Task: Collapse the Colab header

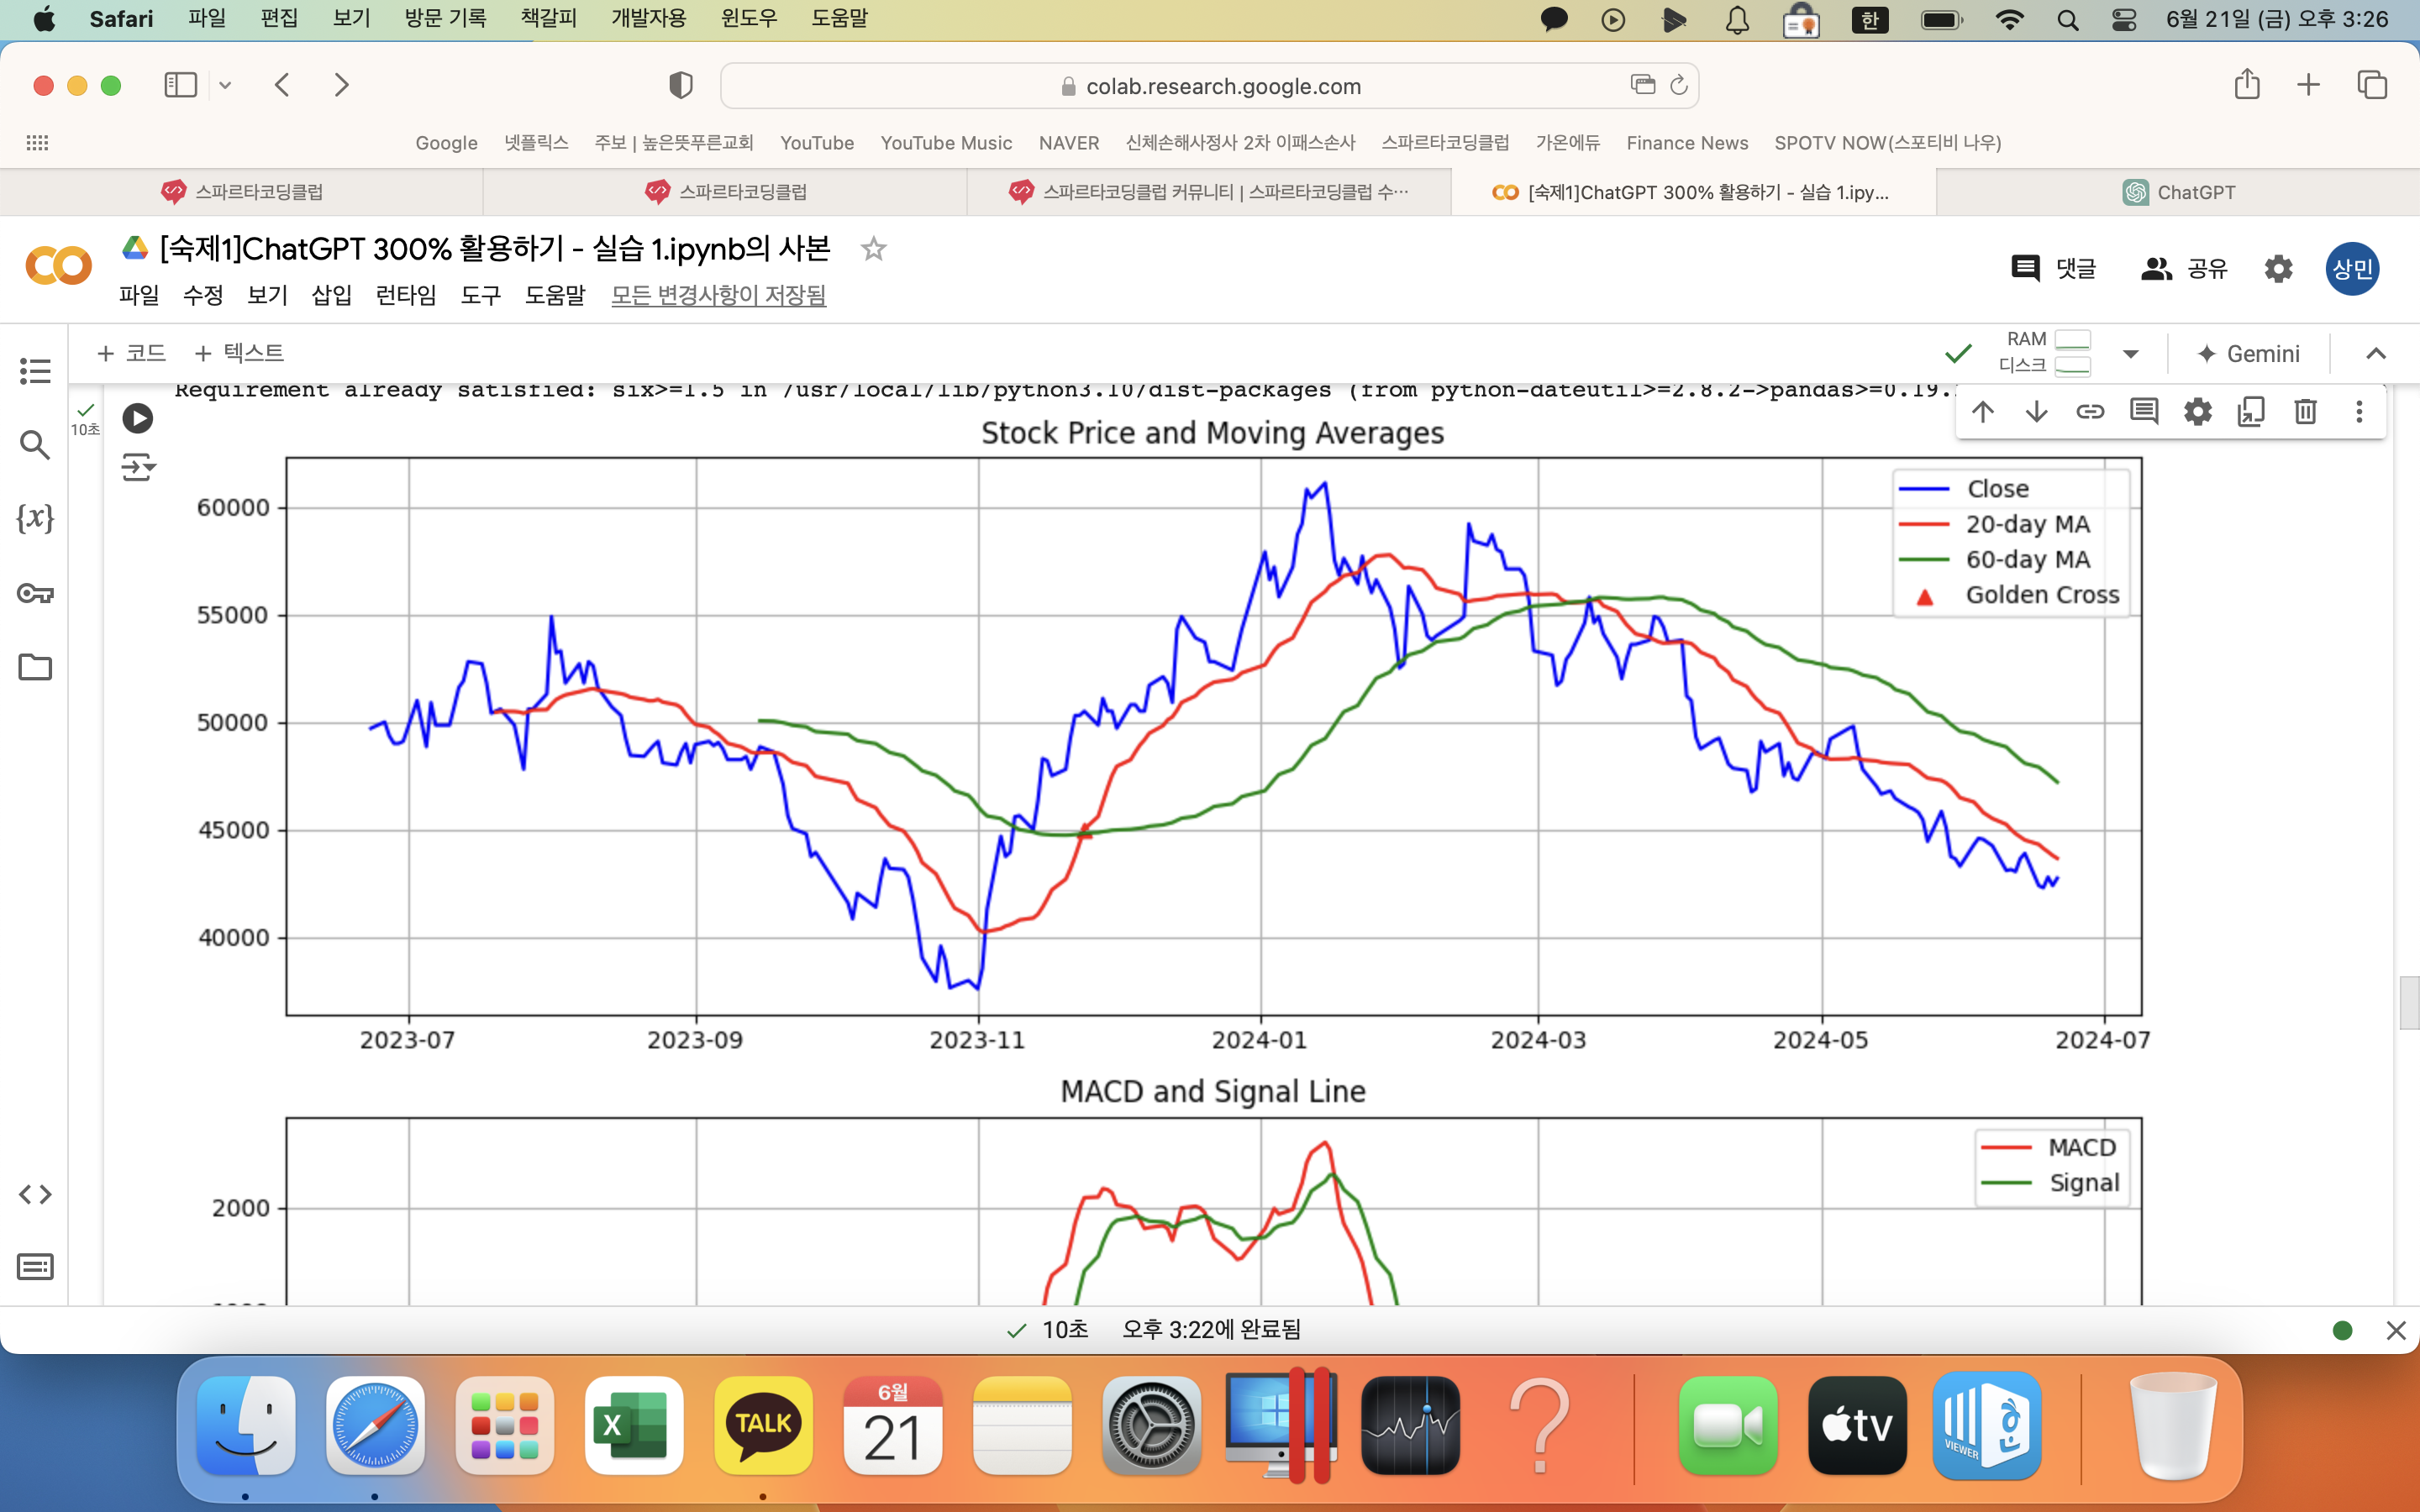Action: click(2376, 353)
